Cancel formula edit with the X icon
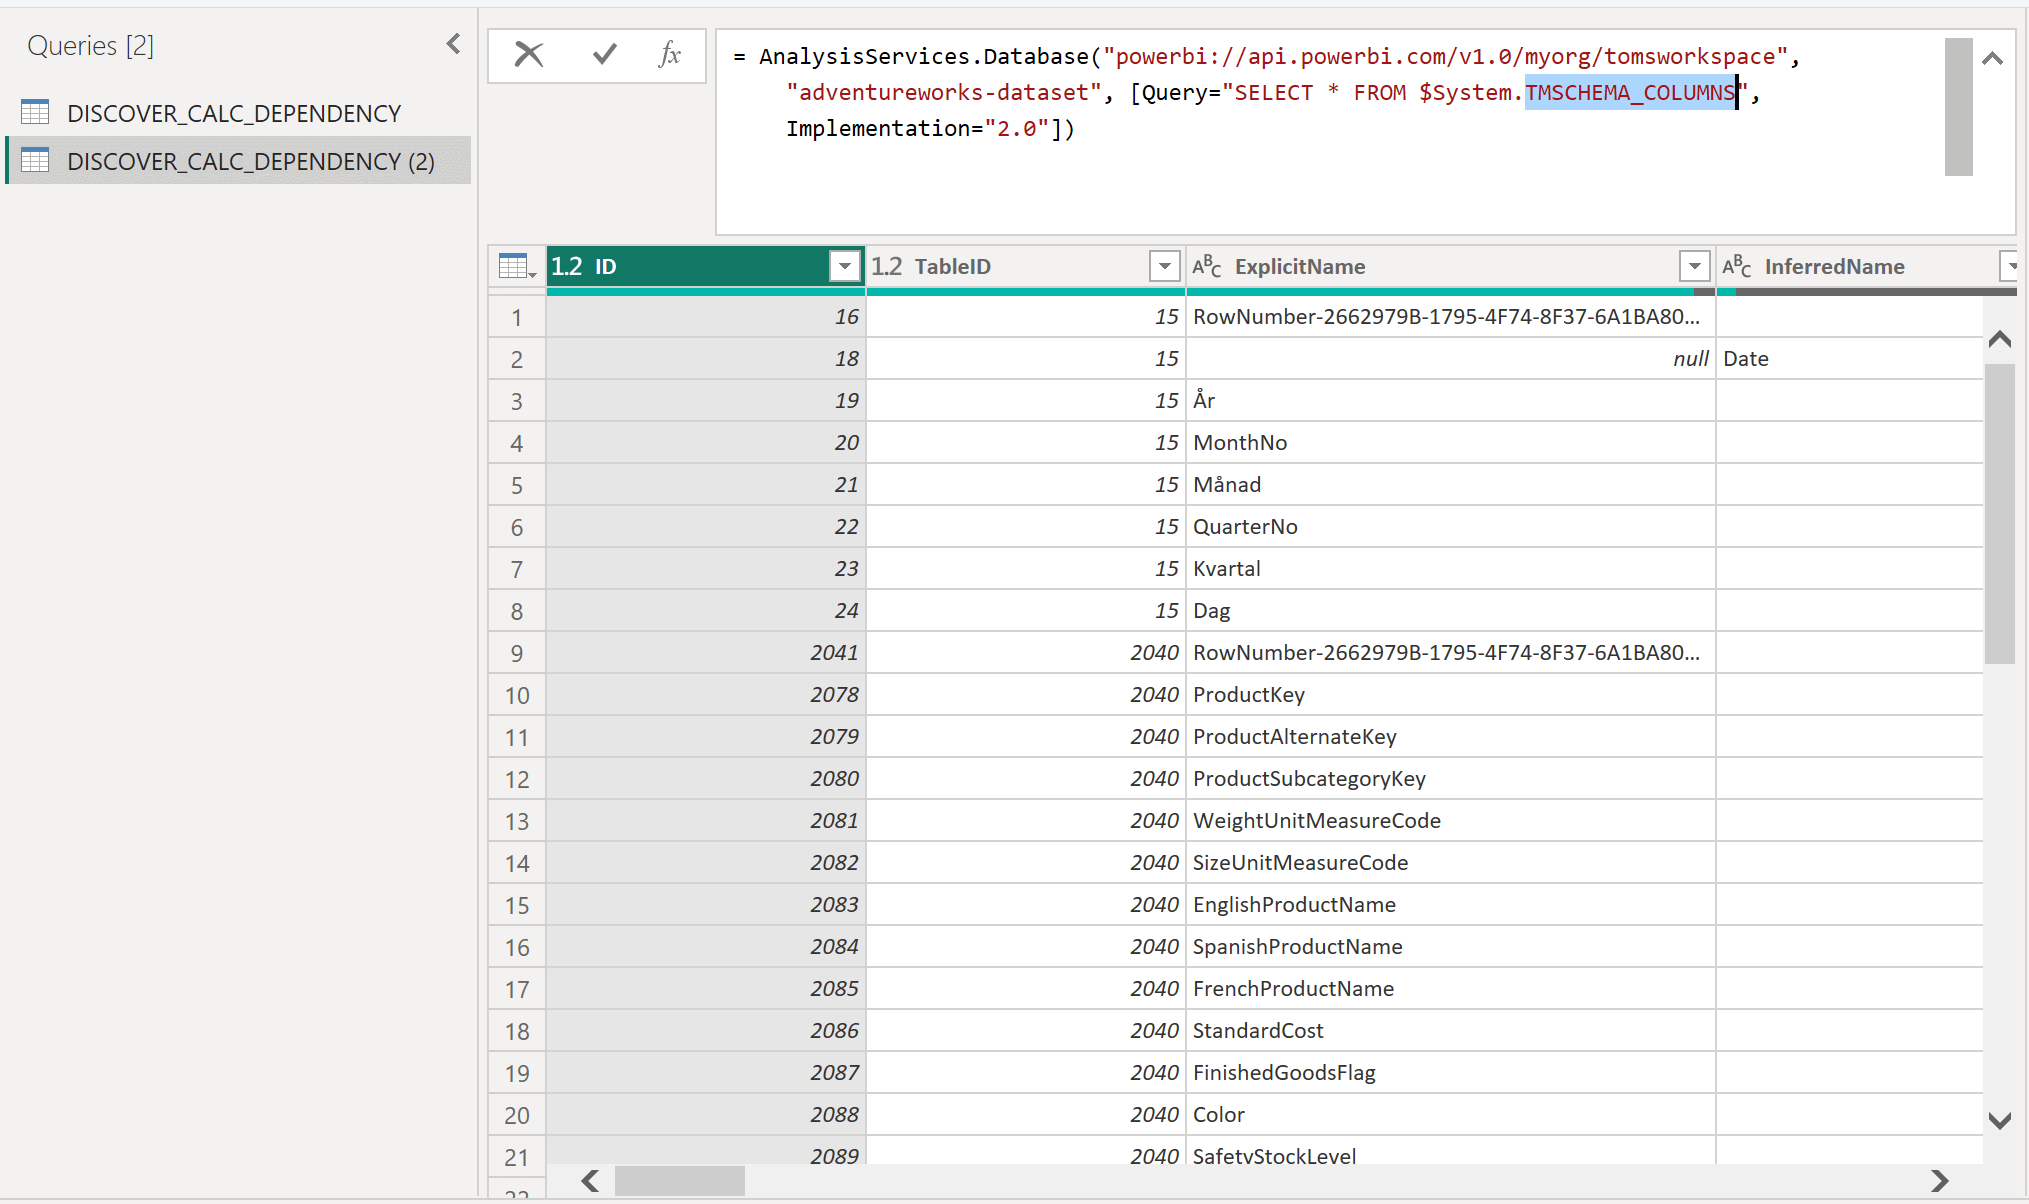The image size is (2029, 1204). coord(528,56)
